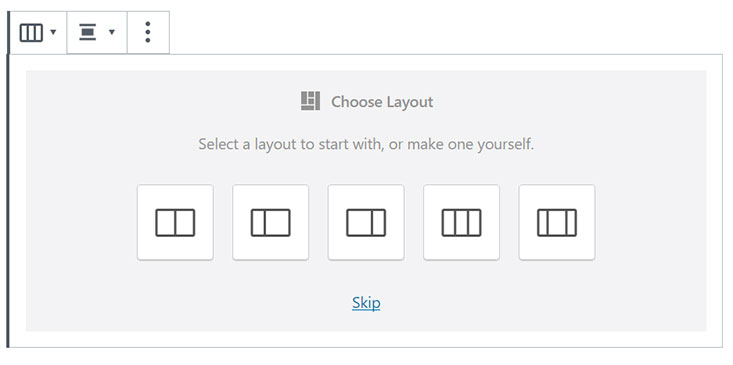Choose the one-third / two-thirds column layout
733x365 pixels.
pyautogui.click(x=270, y=222)
